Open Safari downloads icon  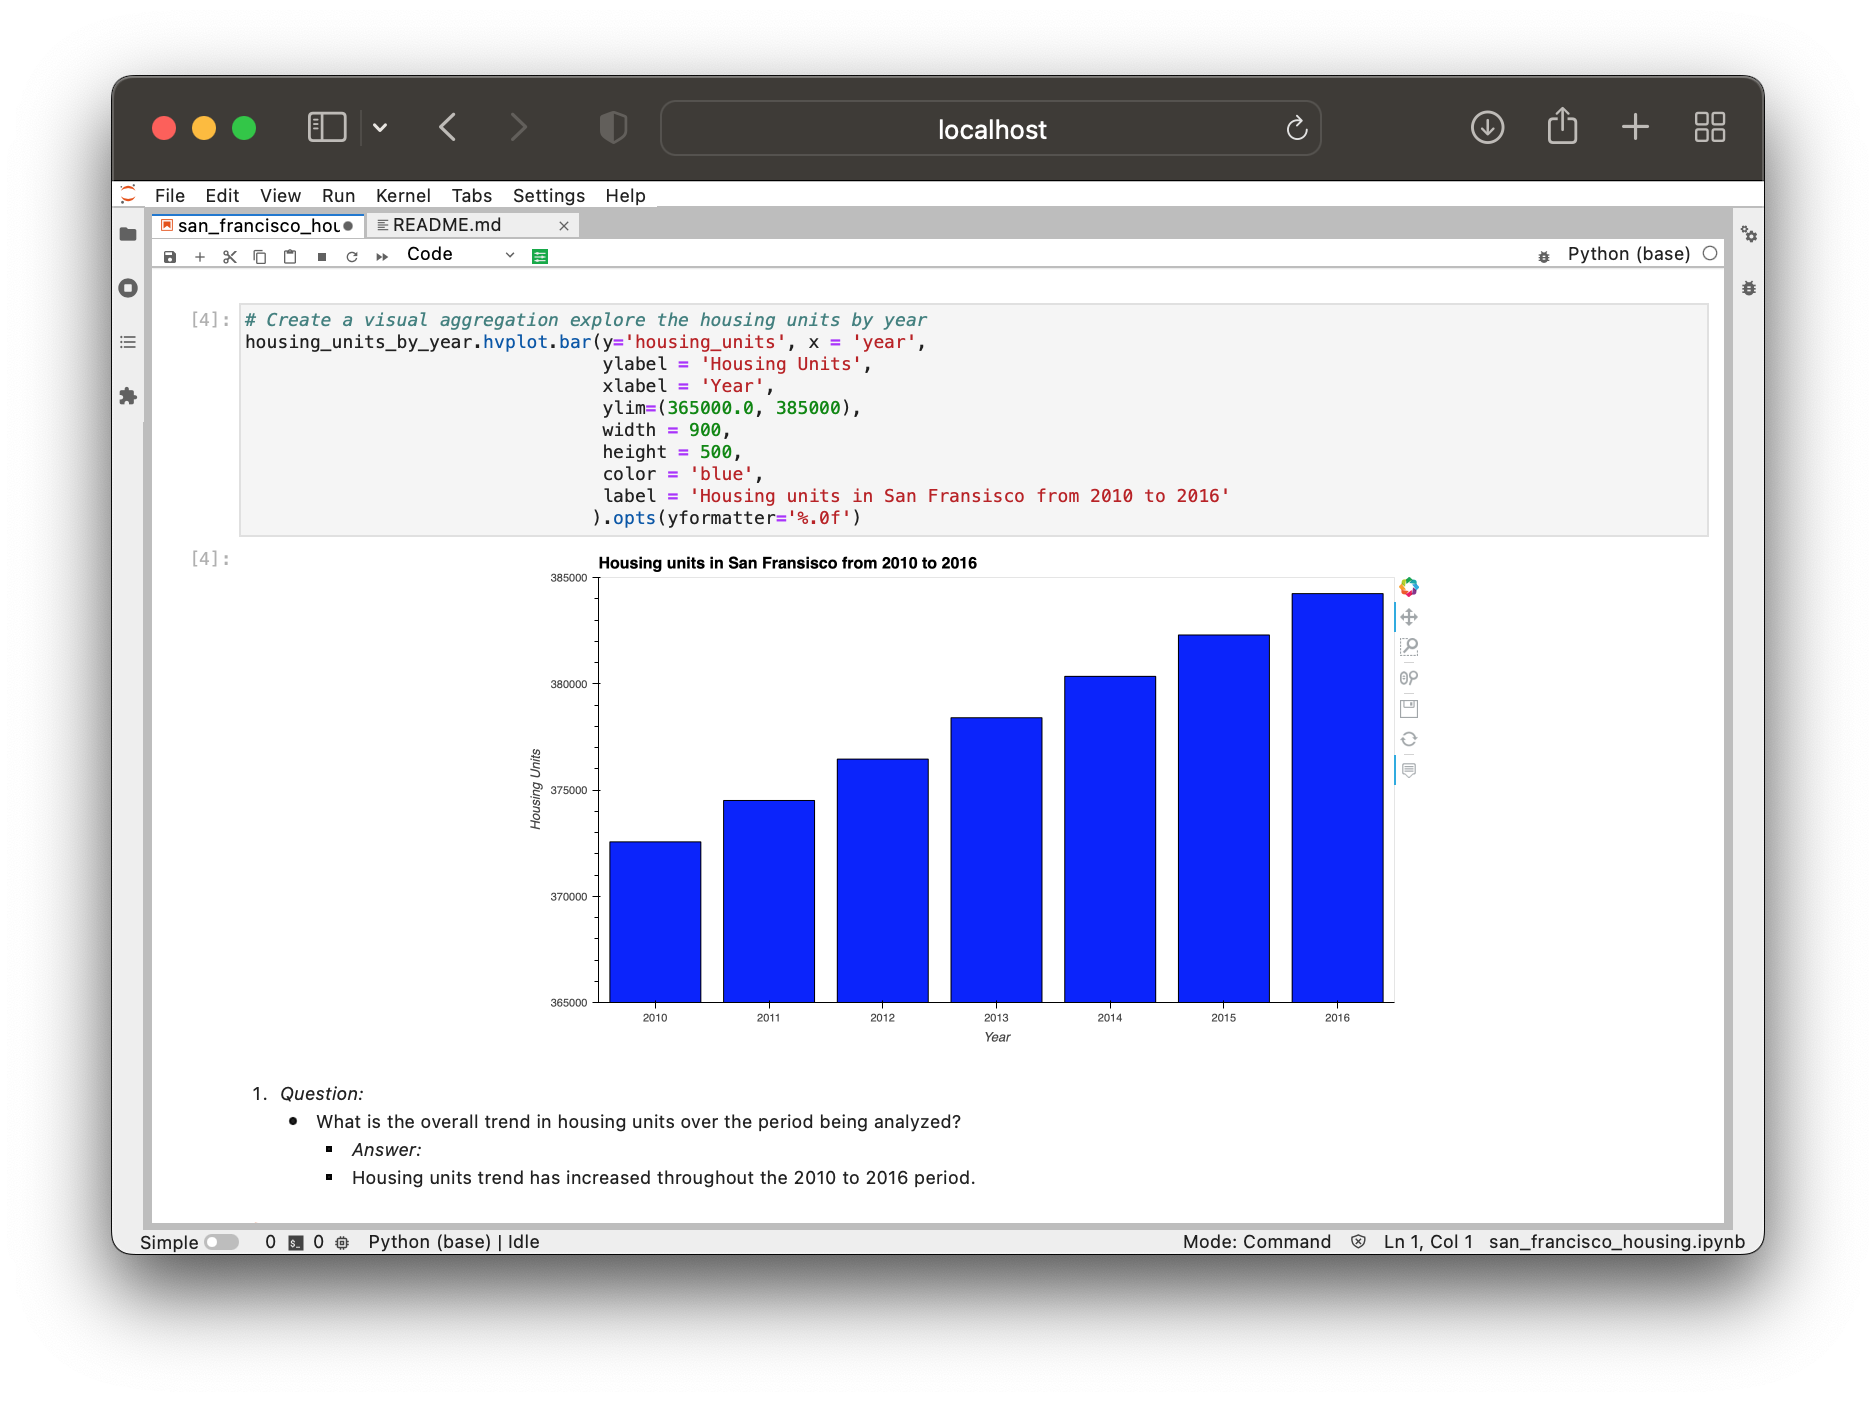tap(1487, 127)
